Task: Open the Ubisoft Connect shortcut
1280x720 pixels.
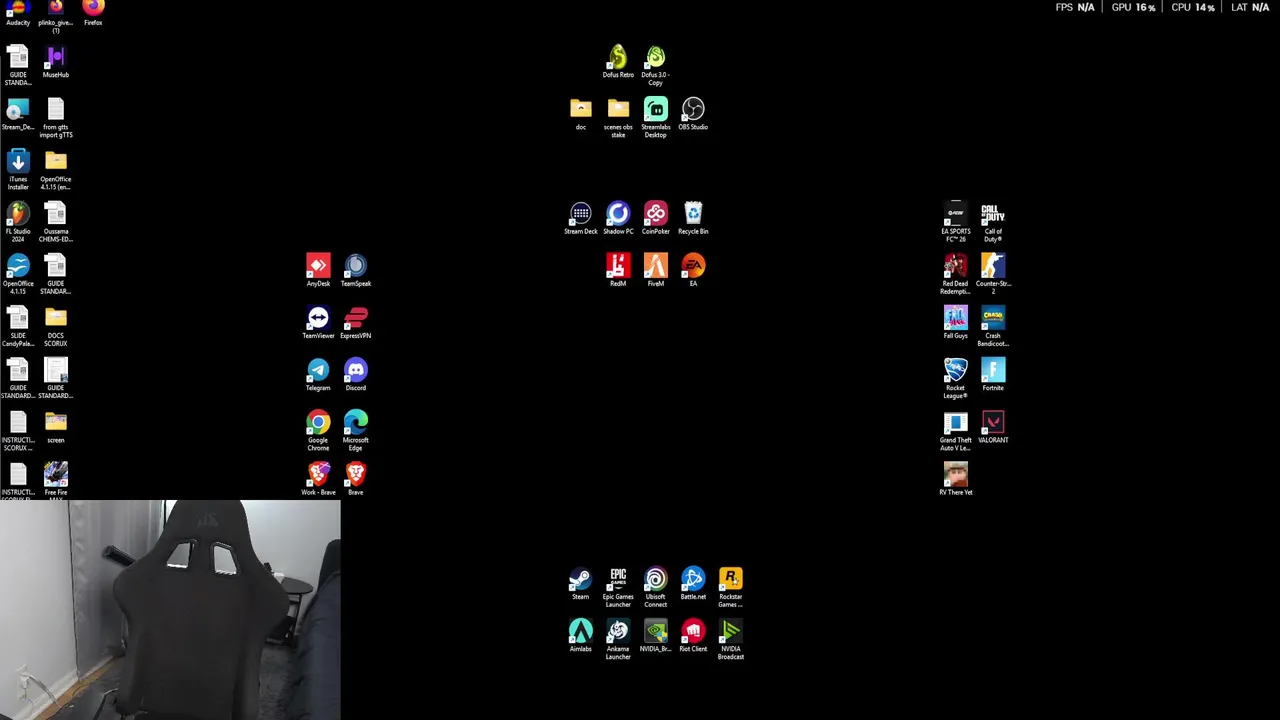Action: click(656, 588)
